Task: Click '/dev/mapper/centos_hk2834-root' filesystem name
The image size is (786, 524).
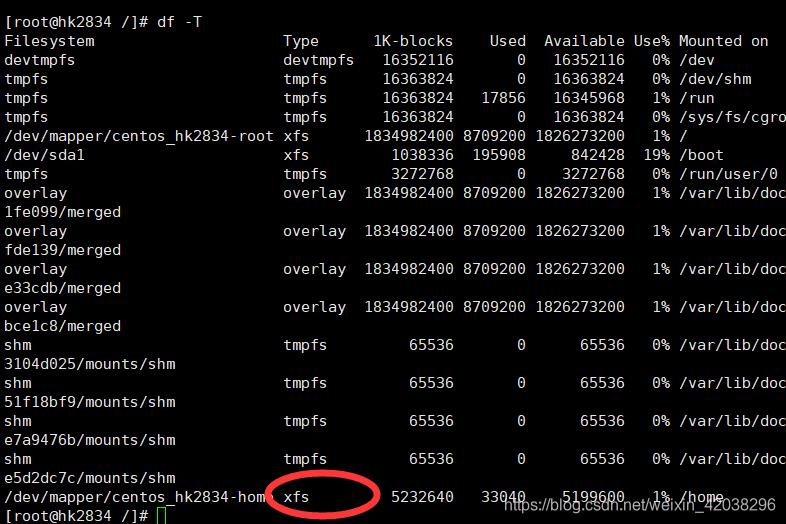Action: pos(139,136)
